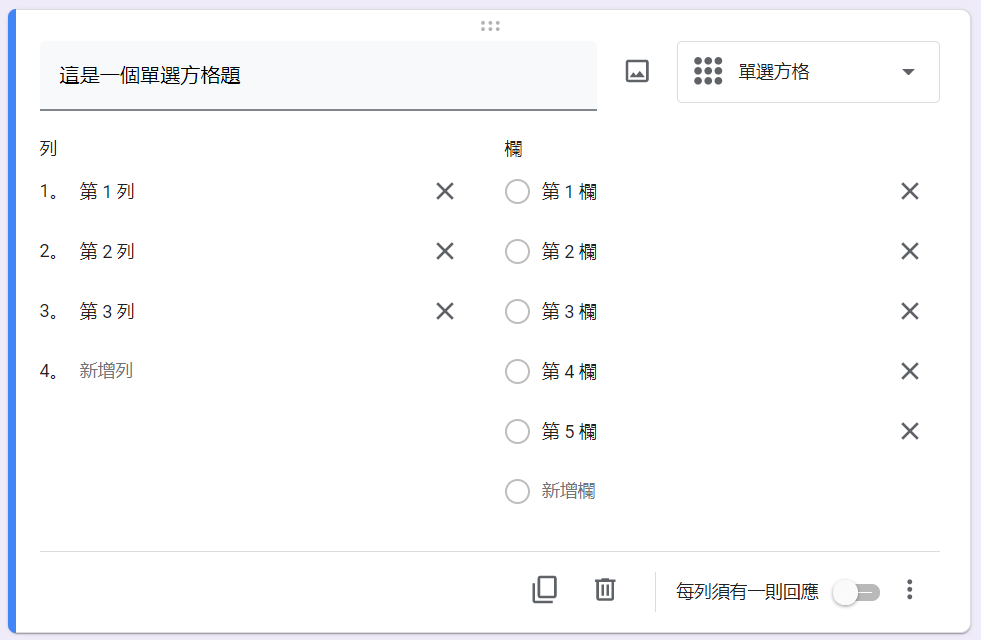Select the radio button for 第 2 欄
981x640 pixels.
pyautogui.click(x=517, y=251)
